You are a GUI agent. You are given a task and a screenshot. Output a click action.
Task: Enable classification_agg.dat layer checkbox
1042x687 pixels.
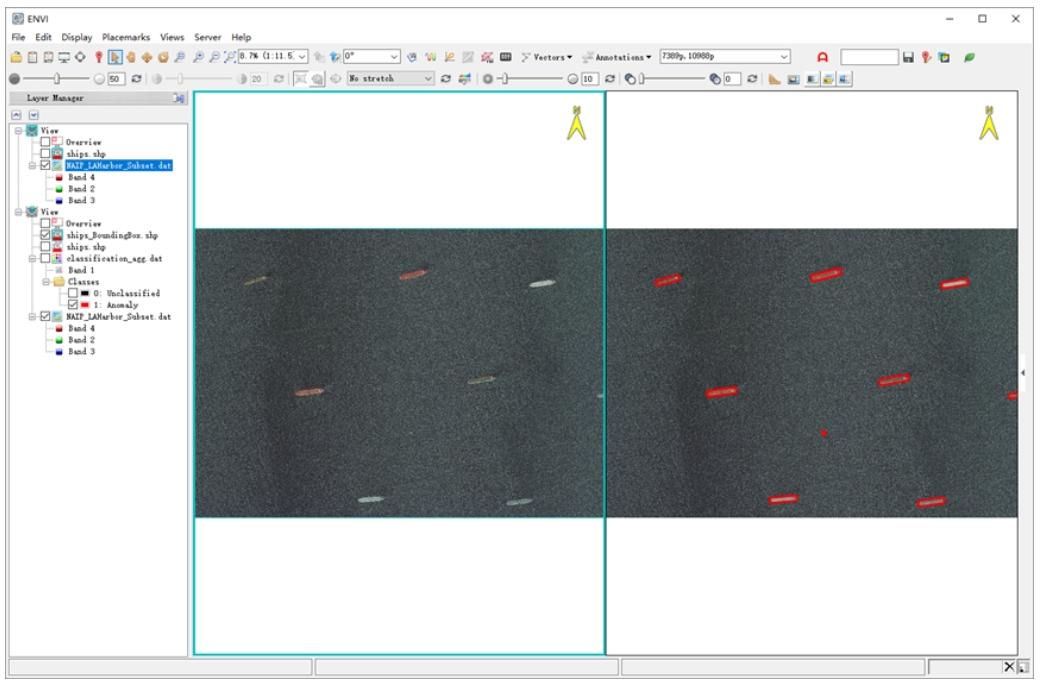45,258
